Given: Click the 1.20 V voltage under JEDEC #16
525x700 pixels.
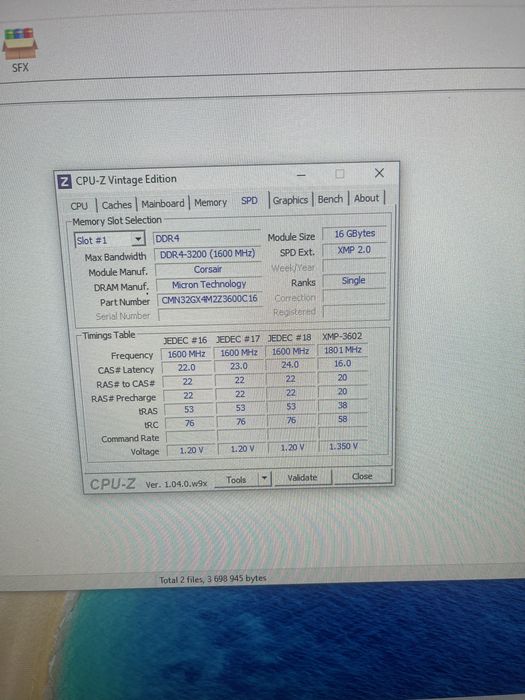Looking at the screenshot, I should tap(192, 450).
